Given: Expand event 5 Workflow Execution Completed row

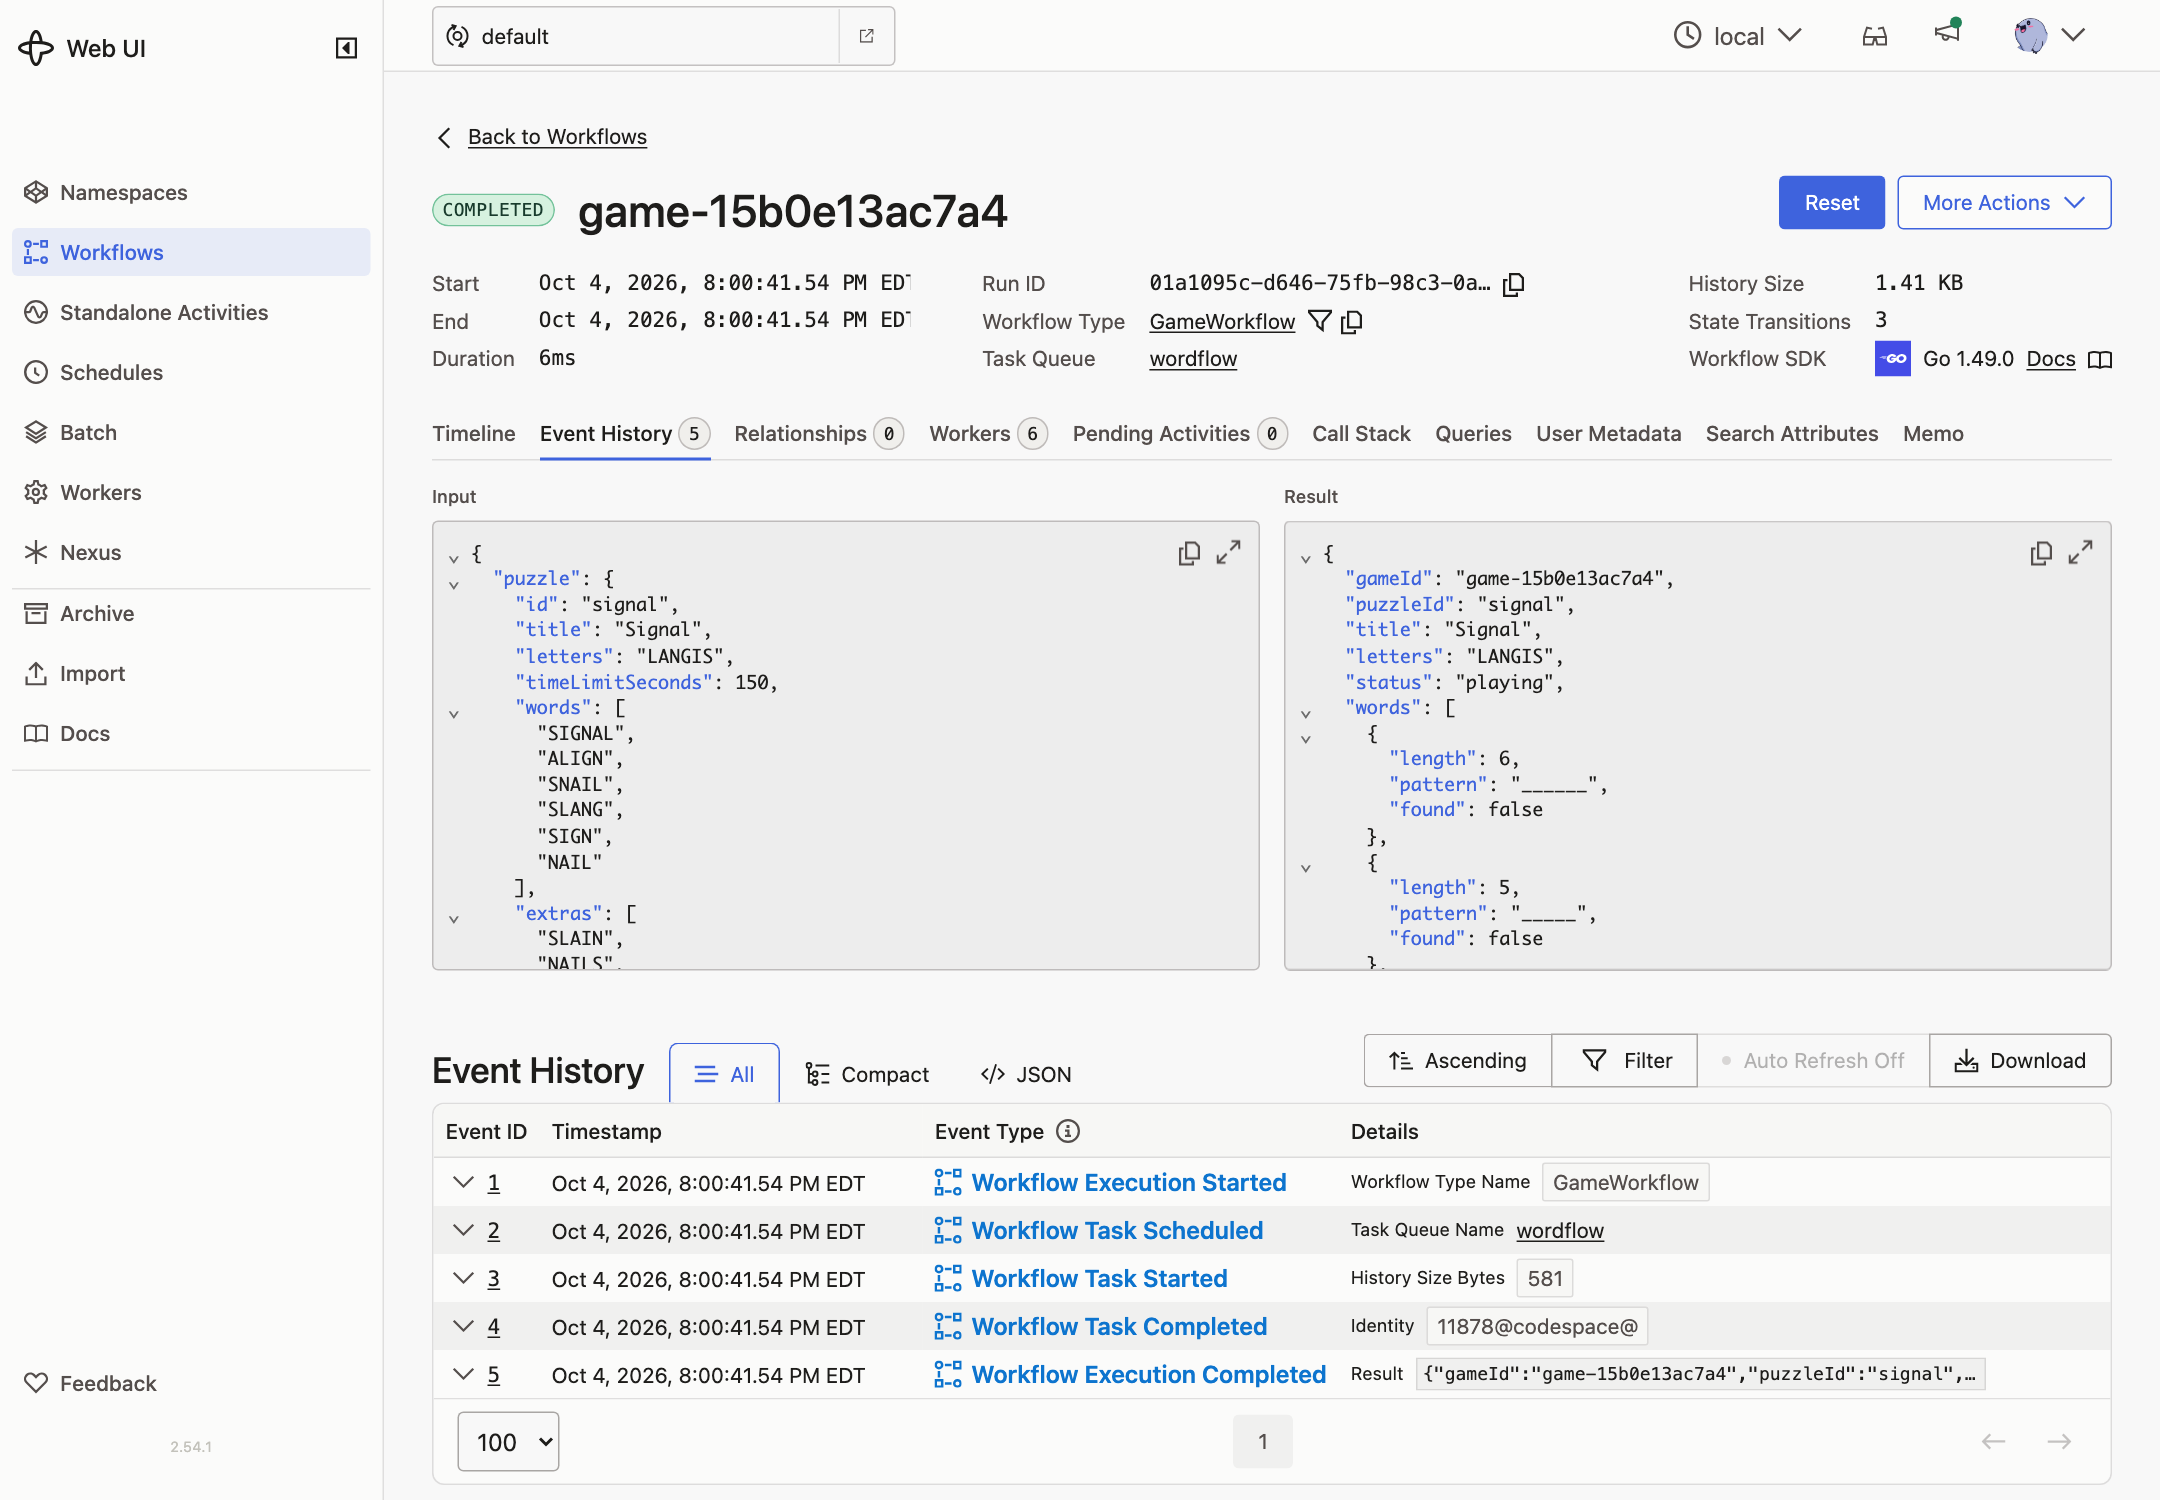Looking at the screenshot, I should 463,1374.
